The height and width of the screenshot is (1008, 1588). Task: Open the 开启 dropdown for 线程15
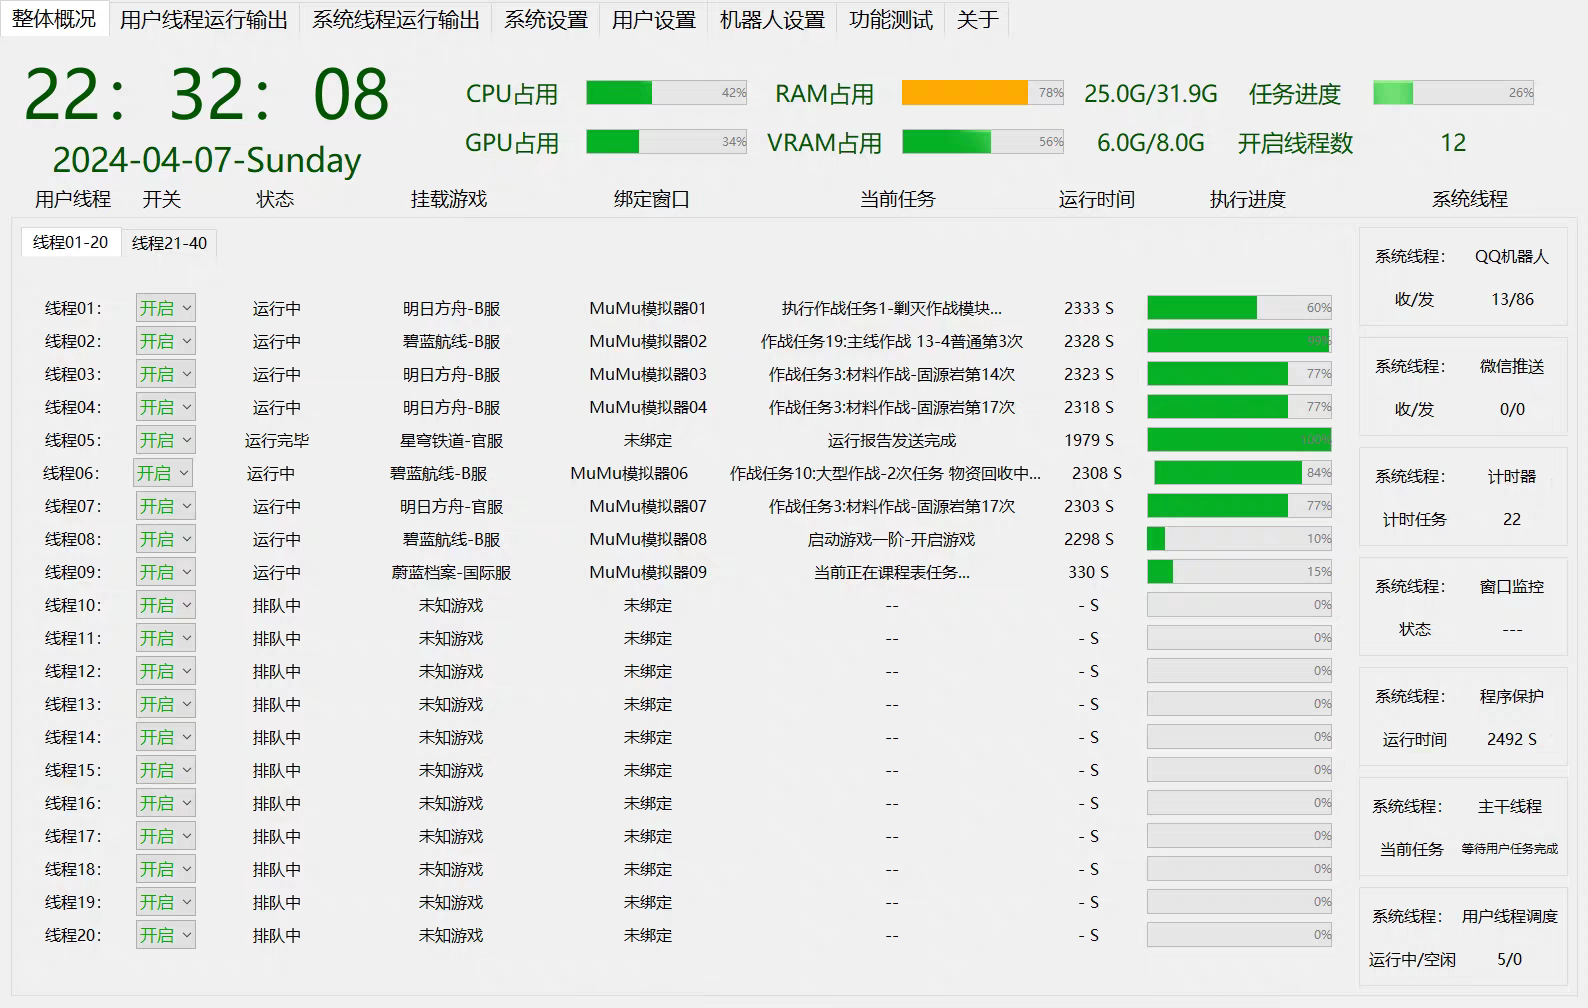[x=165, y=770]
